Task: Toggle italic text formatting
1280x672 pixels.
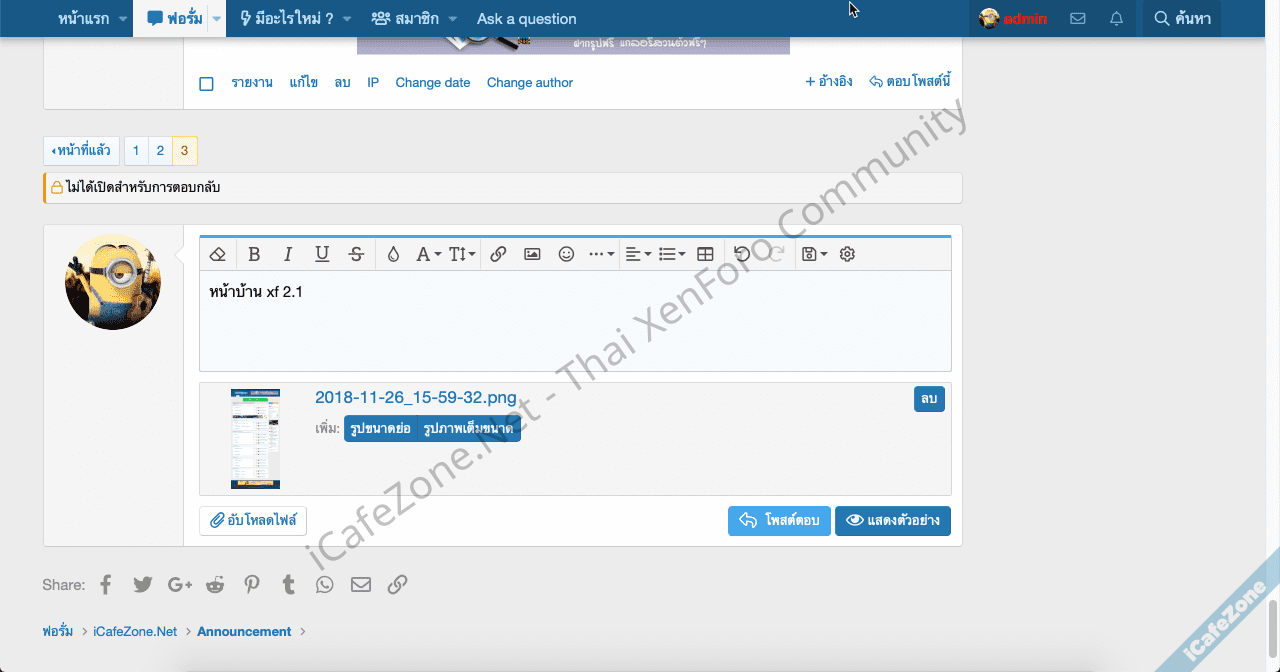Action: 288,254
